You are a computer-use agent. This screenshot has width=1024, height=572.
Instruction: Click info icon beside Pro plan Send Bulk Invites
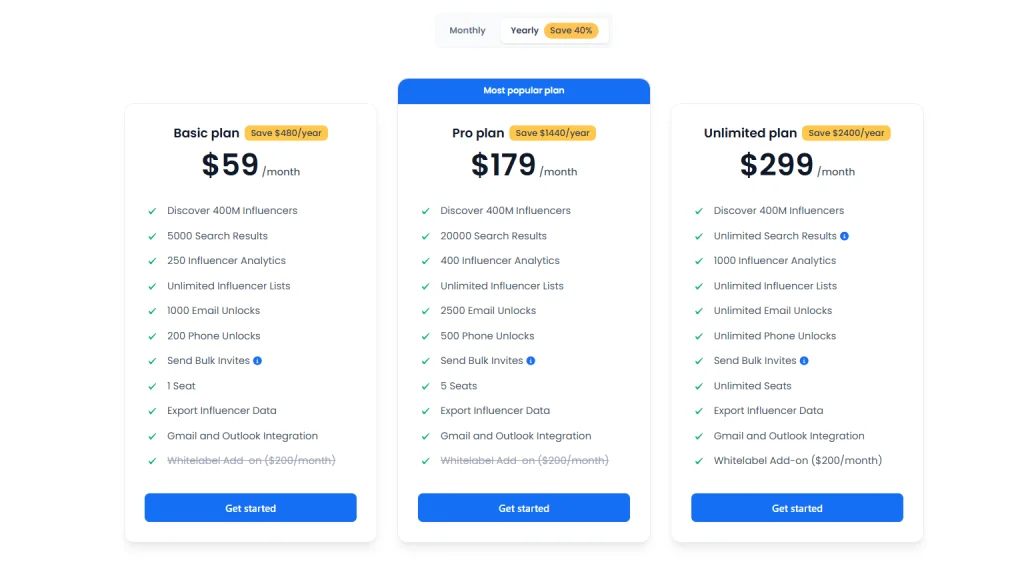(x=531, y=361)
